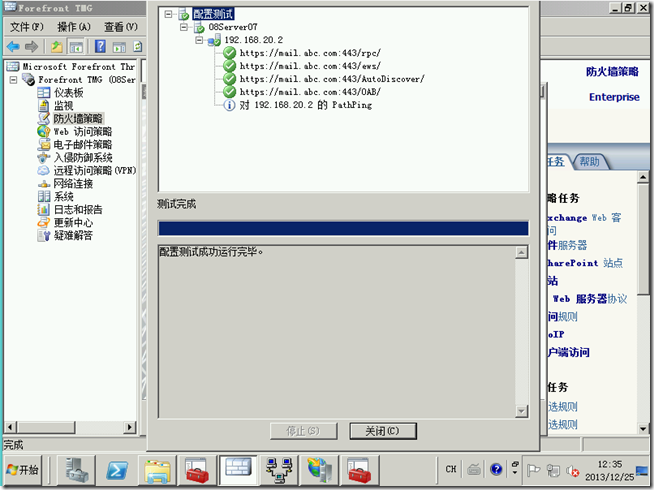Click the info icon for PathPing entry
The height and width of the screenshot is (490, 654).
(229, 105)
